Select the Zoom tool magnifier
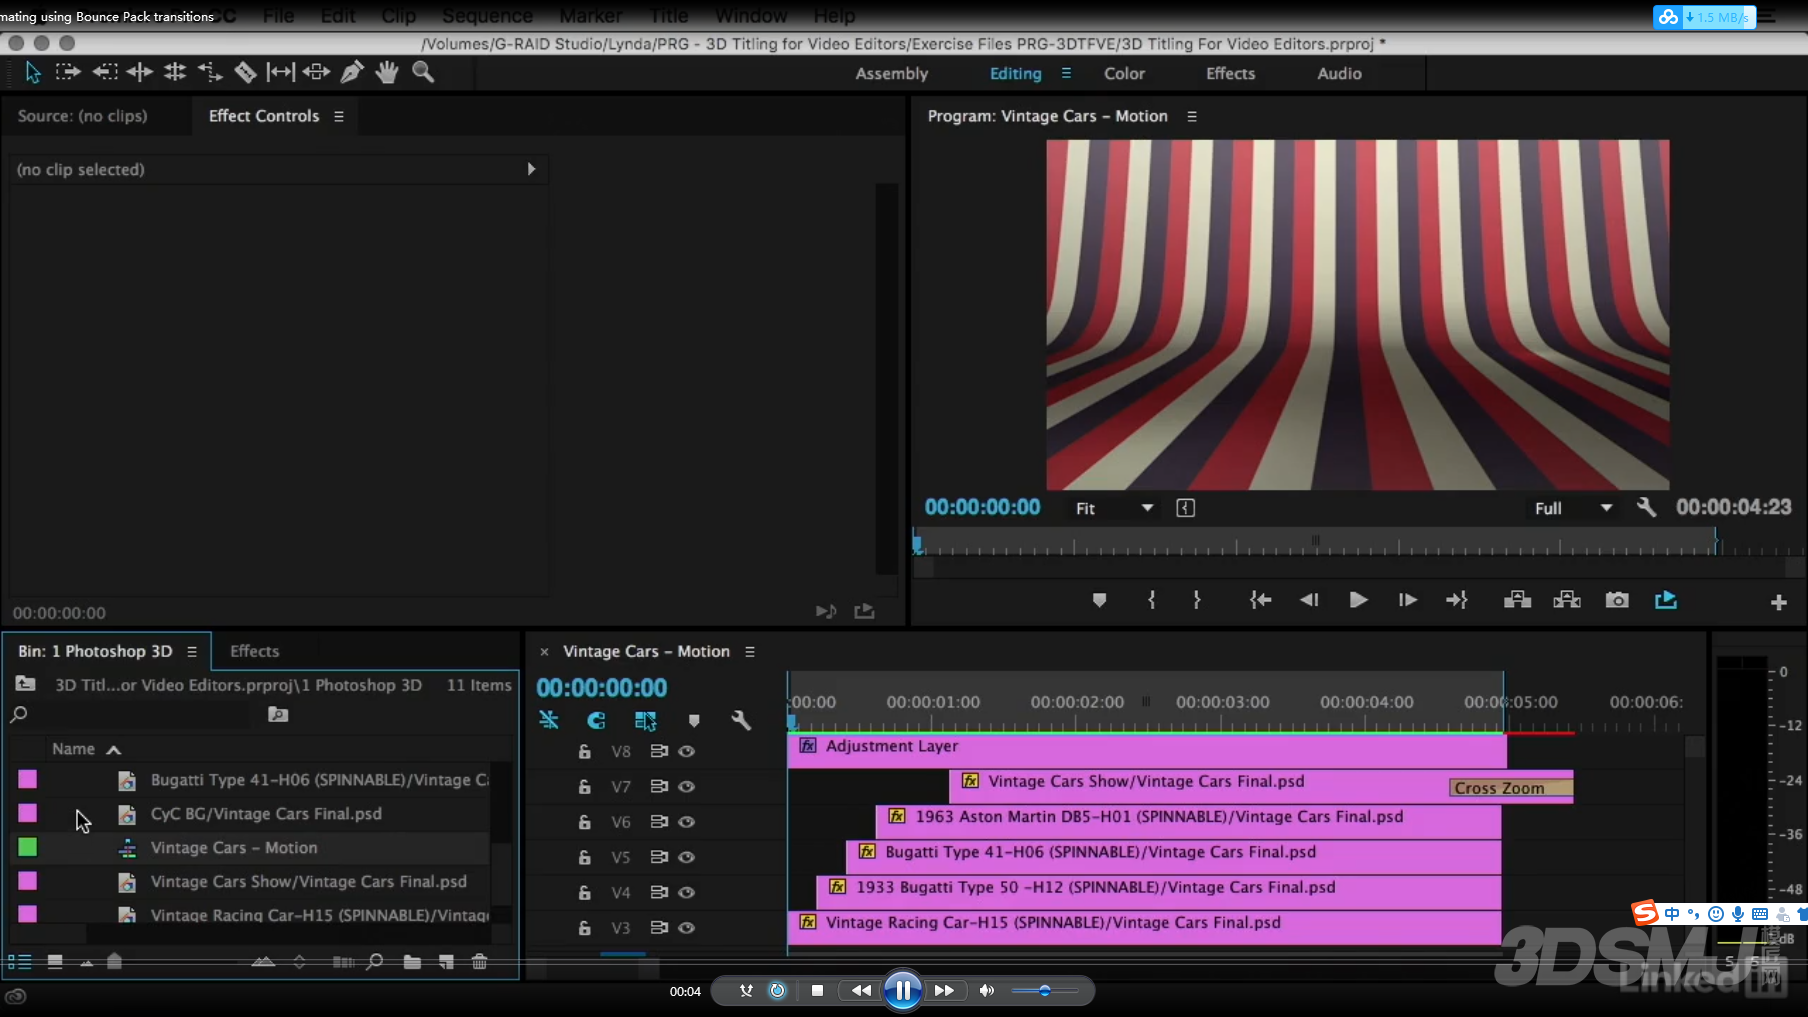Image resolution: width=1808 pixels, height=1017 pixels. 423,72
